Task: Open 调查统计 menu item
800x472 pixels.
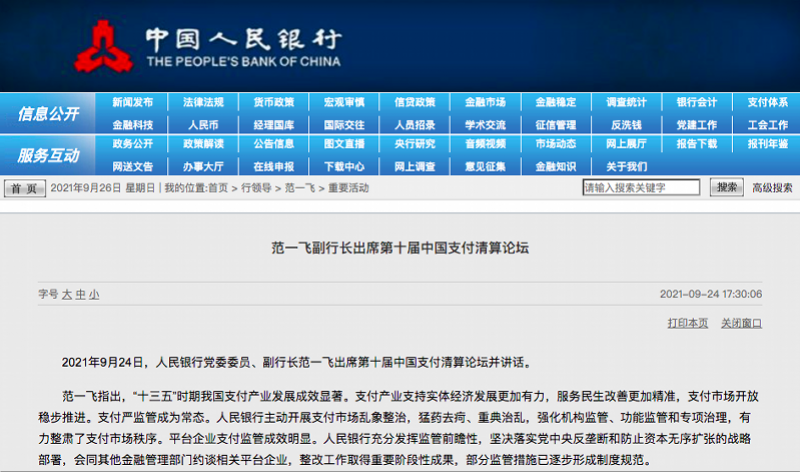Action: pos(627,102)
